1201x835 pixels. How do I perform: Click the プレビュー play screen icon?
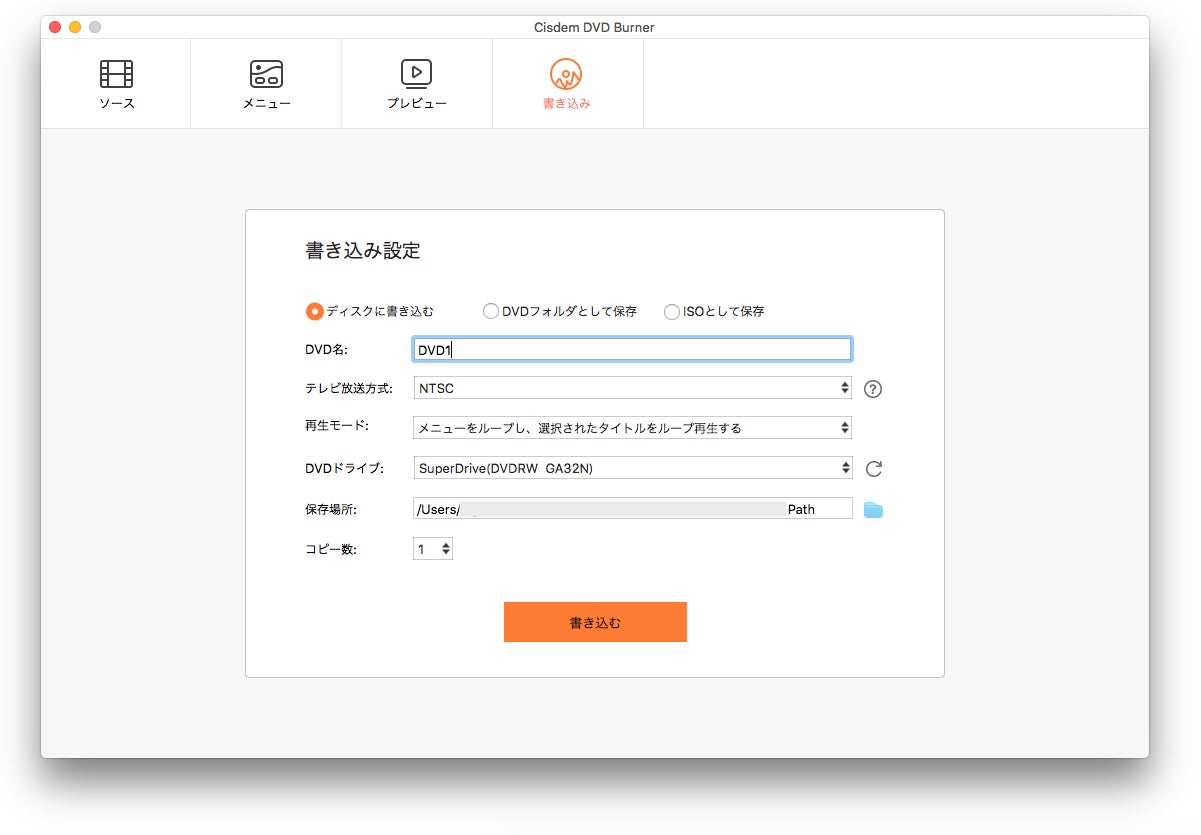click(416, 72)
